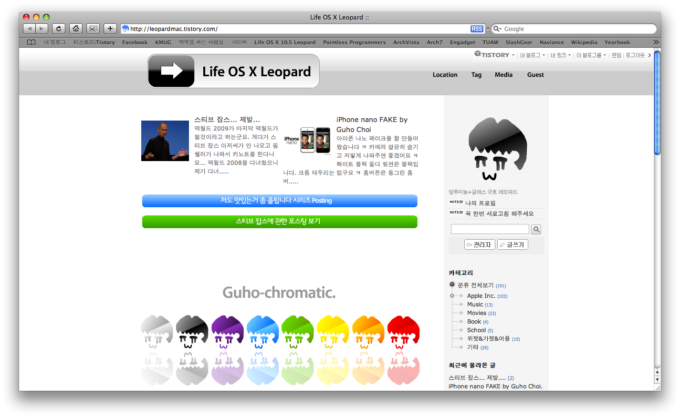The image size is (680, 417).
Task: Open the Wikipedia bookmark
Action: [584, 42]
